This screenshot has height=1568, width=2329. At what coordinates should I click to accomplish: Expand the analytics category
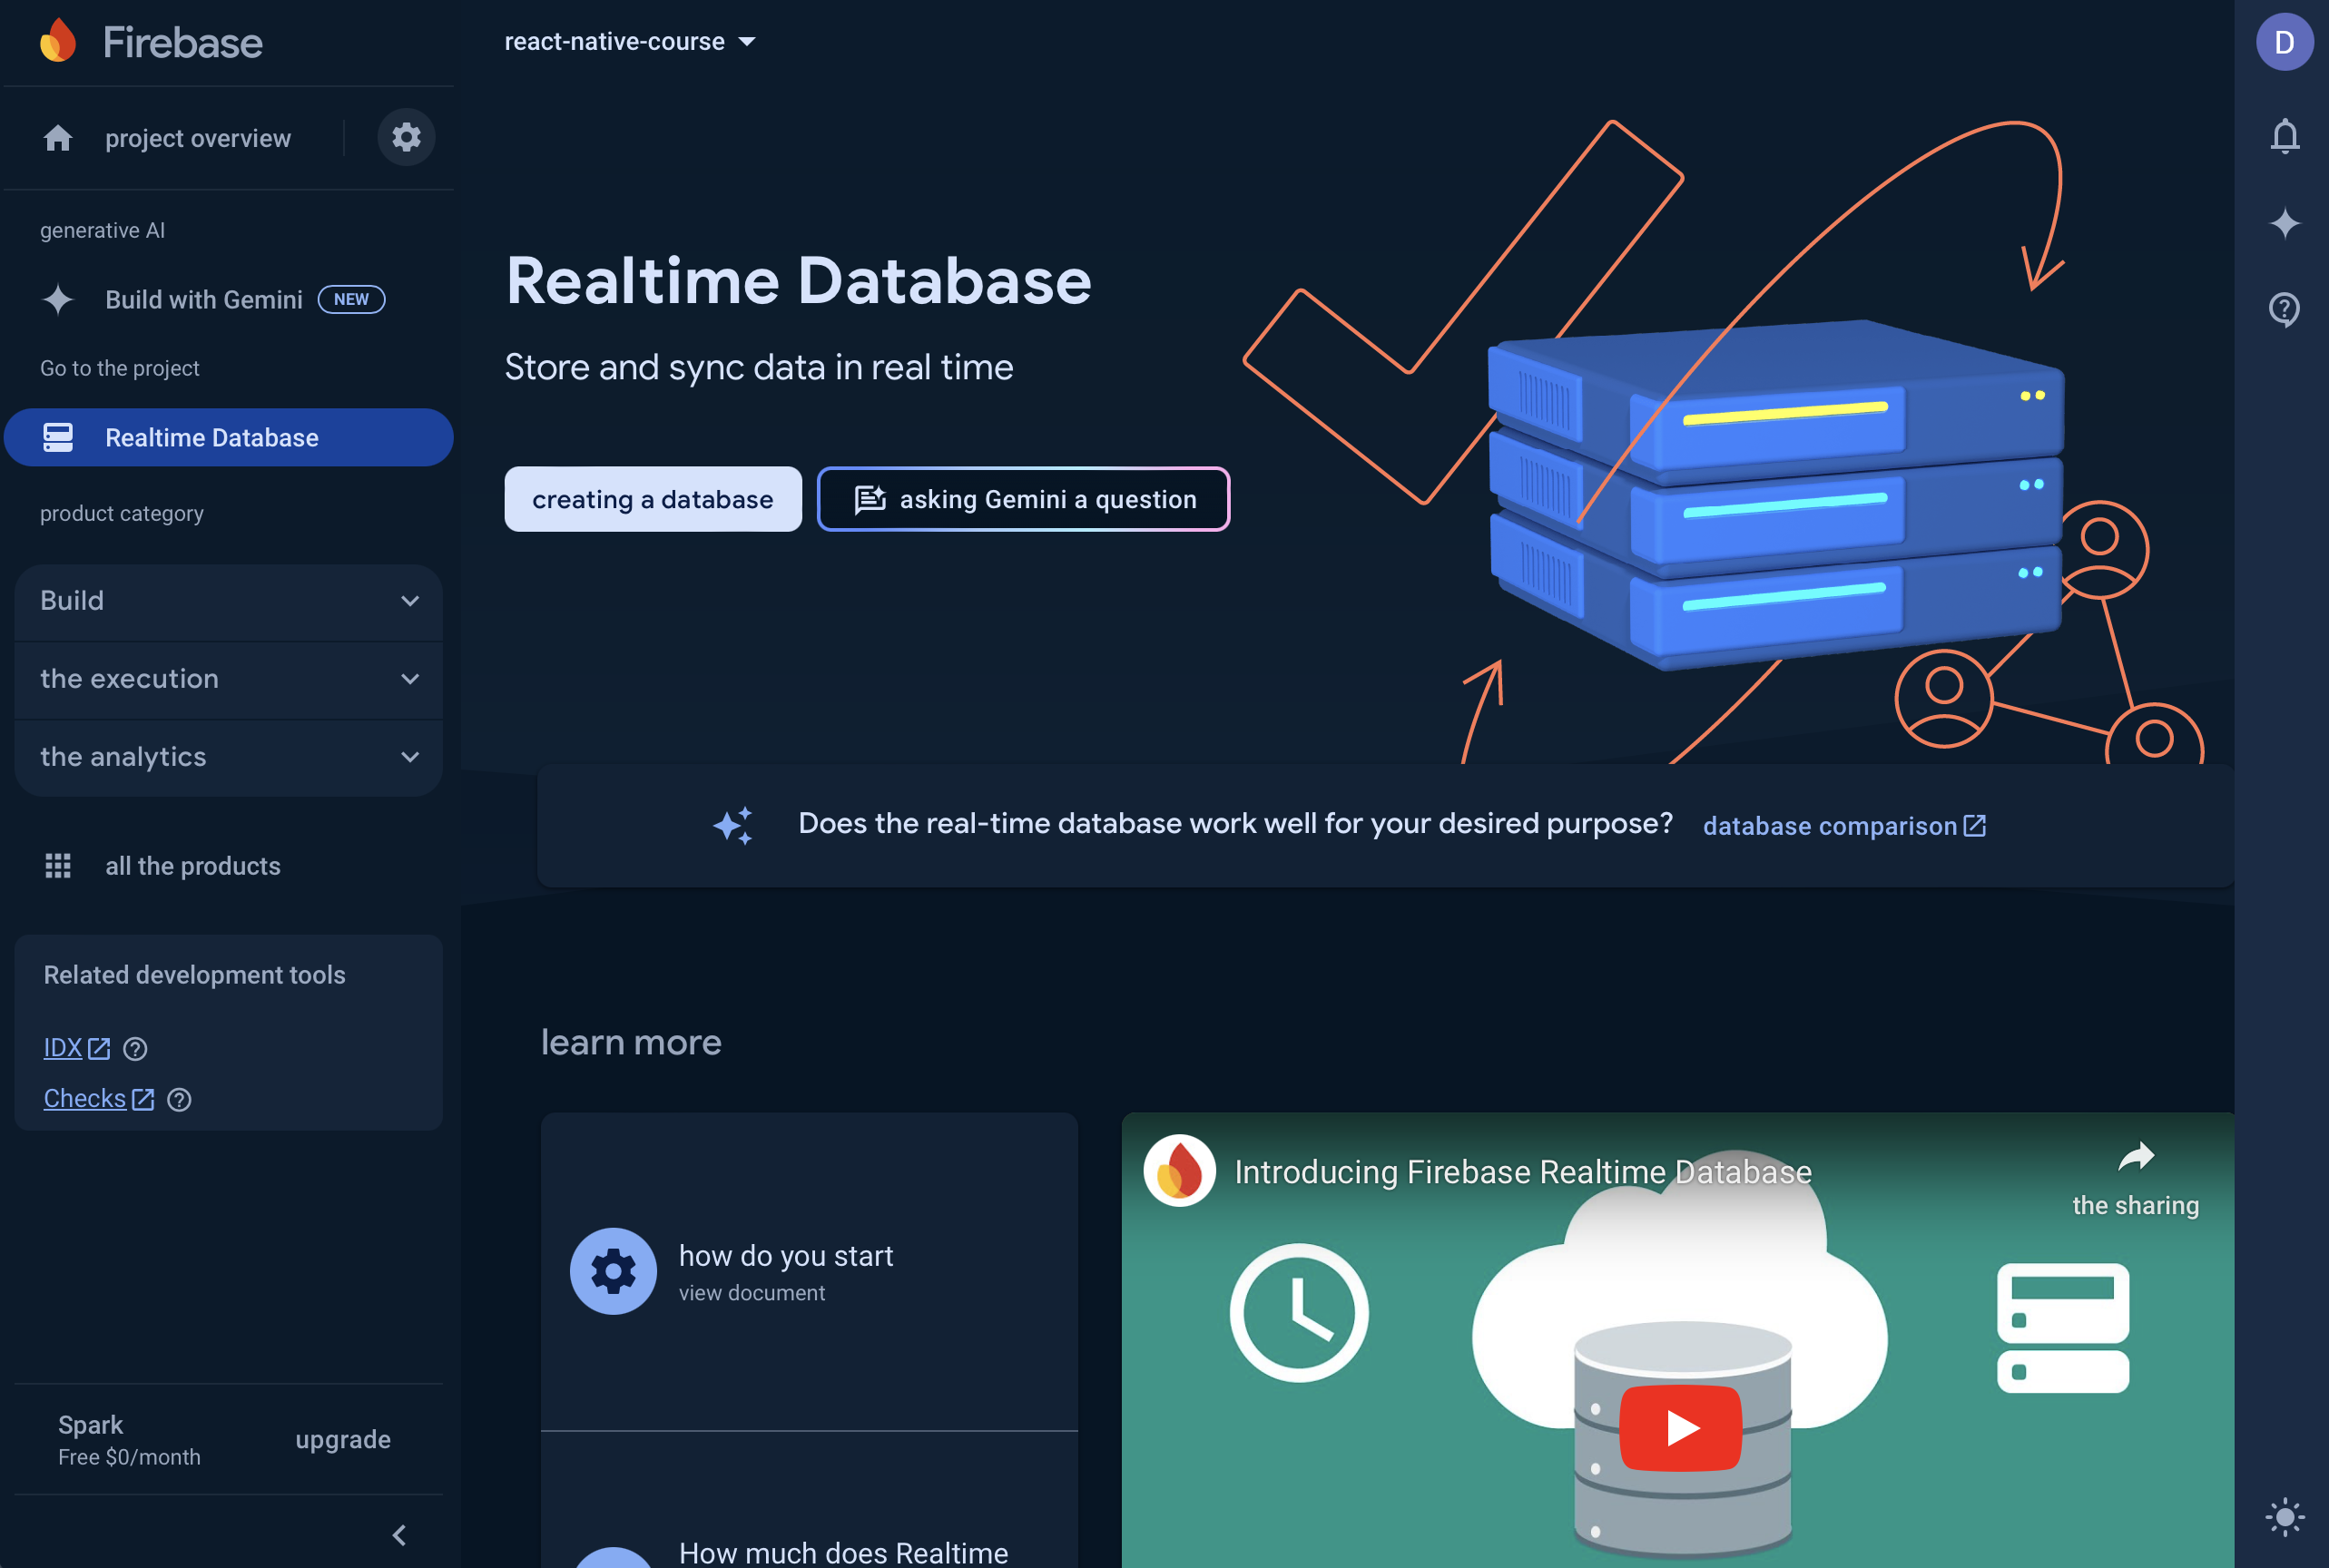pos(229,757)
